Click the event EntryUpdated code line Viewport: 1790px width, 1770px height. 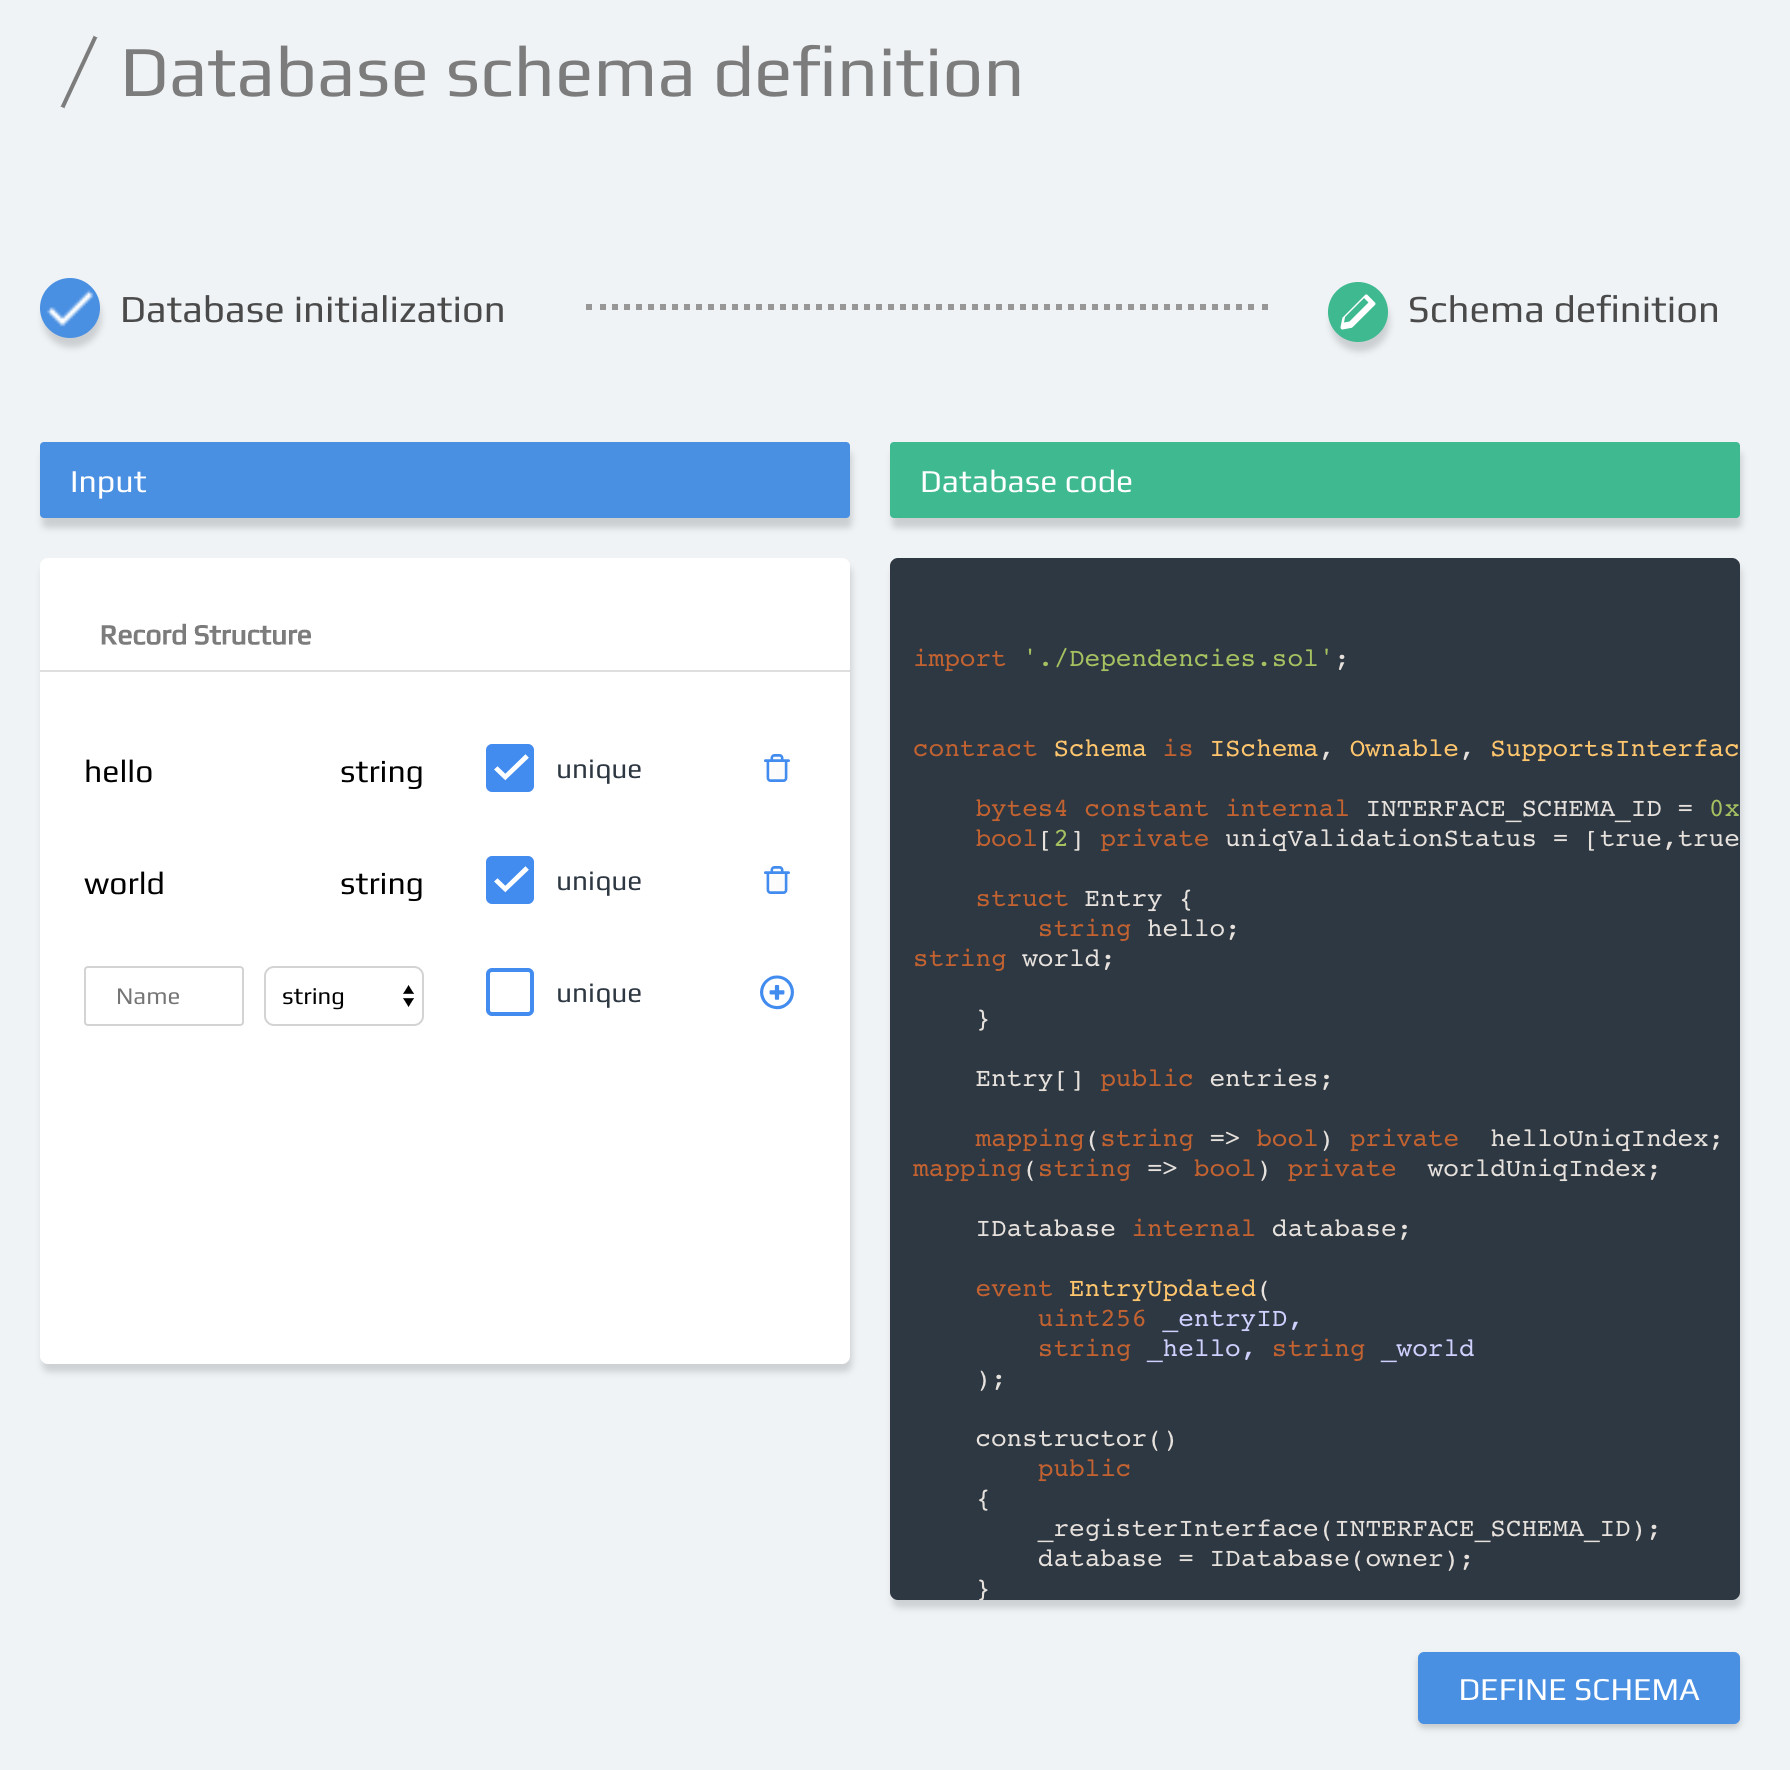click(x=1122, y=1288)
